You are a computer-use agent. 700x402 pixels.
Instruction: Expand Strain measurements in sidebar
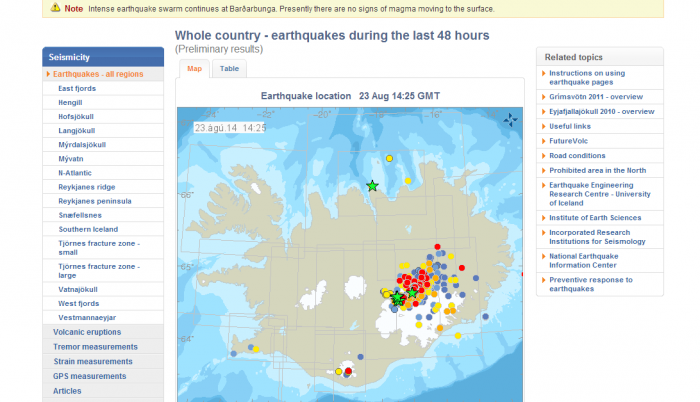click(x=92, y=362)
